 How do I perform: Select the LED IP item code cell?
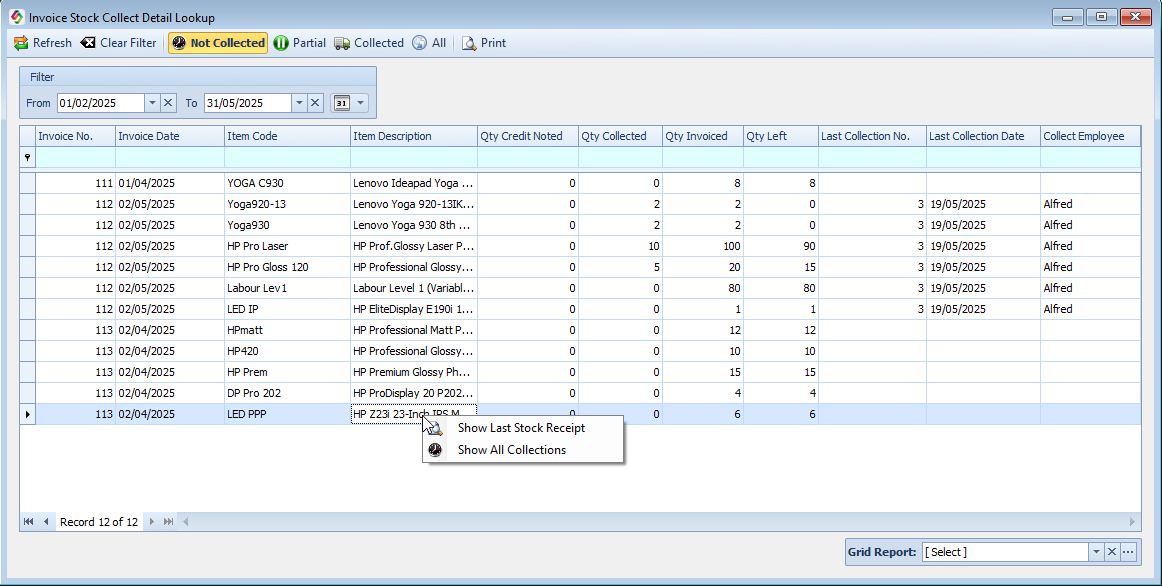point(288,309)
